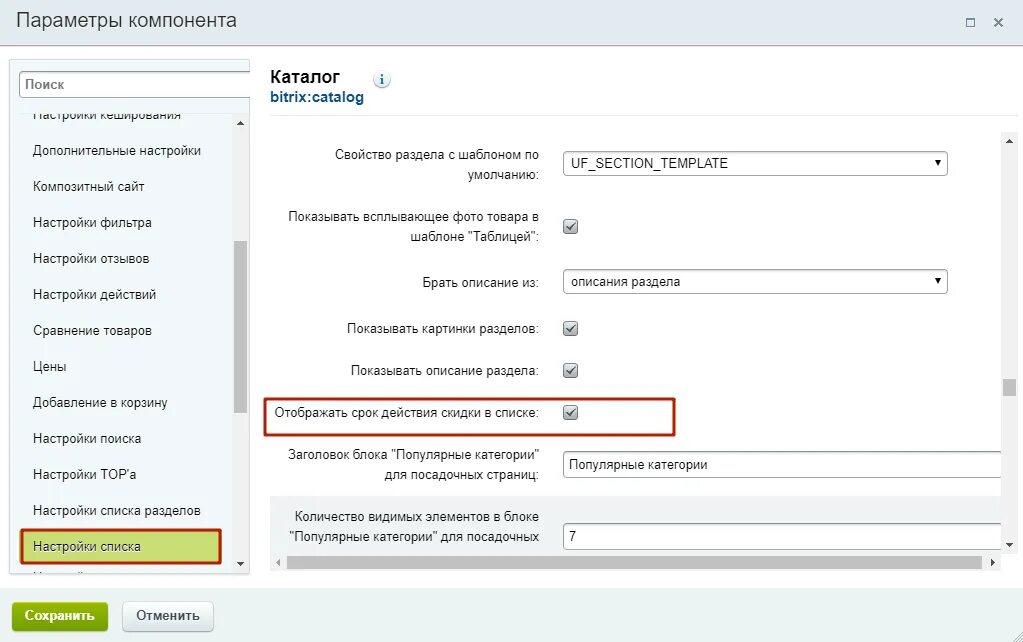Screen dimensions: 1023x642
Task: Go to Добавление в корзину
Action: (100, 403)
